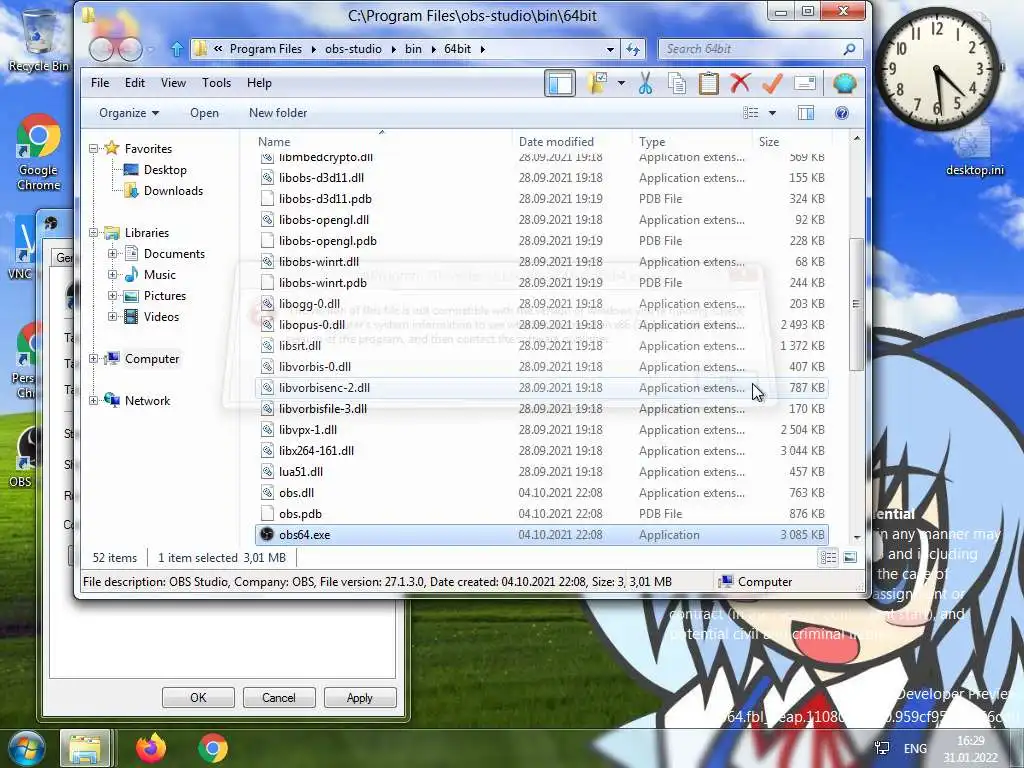Open the Organize dropdown
The image size is (1024, 768).
point(129,113)
